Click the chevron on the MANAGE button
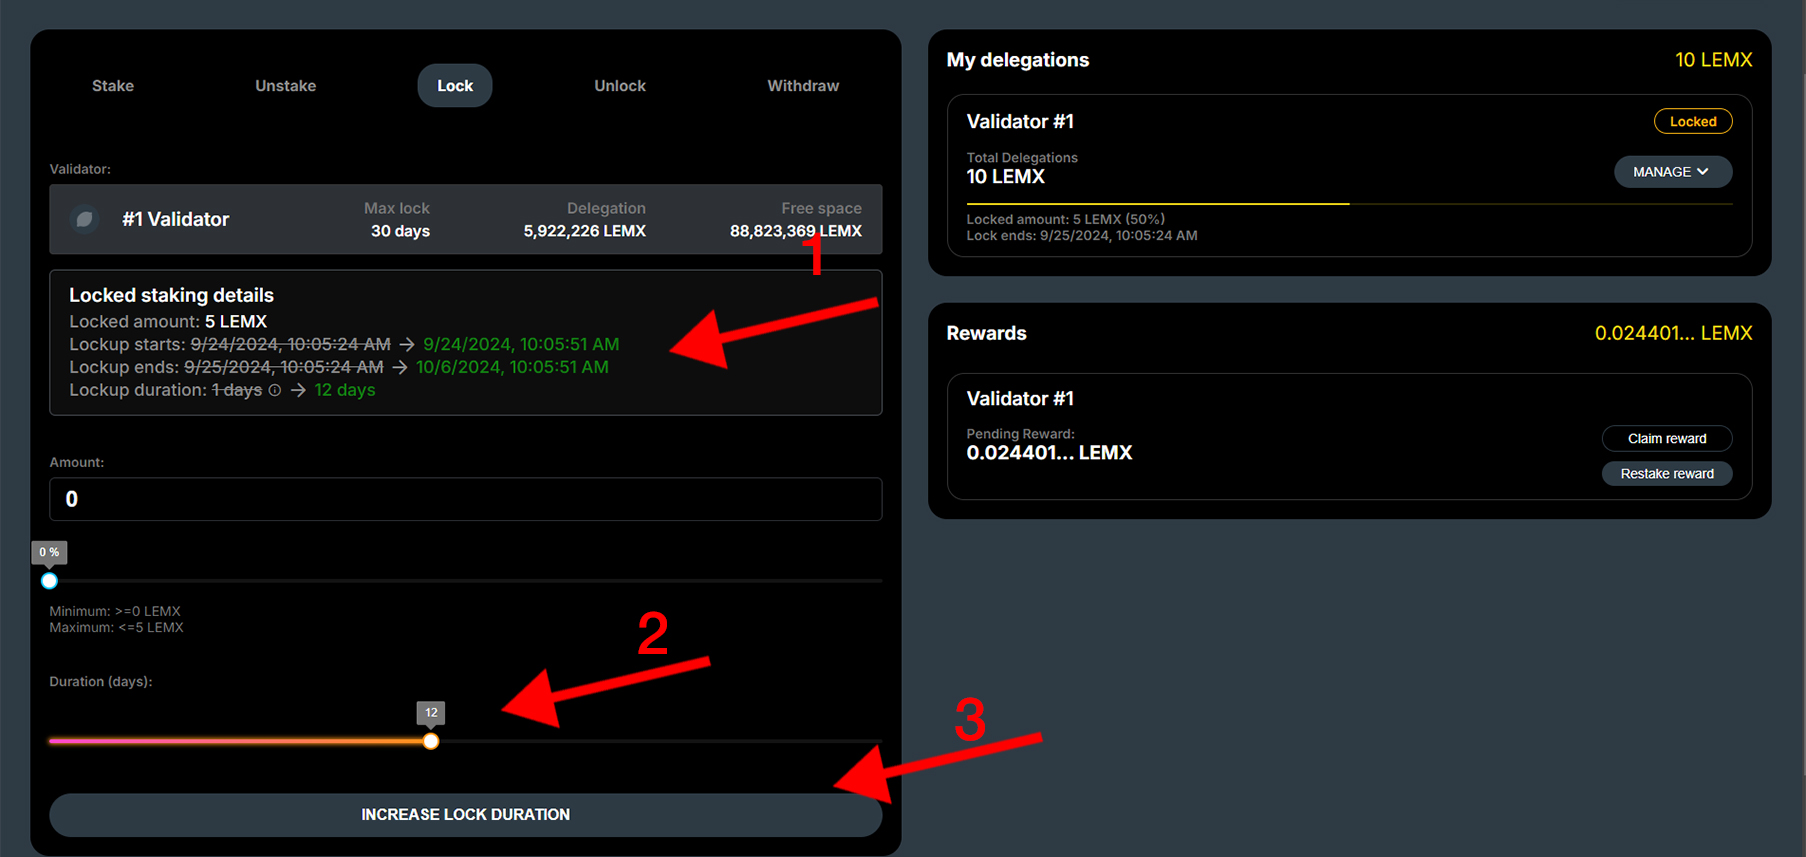This screenshot has width=1806, height=857. coord(1702,172)
